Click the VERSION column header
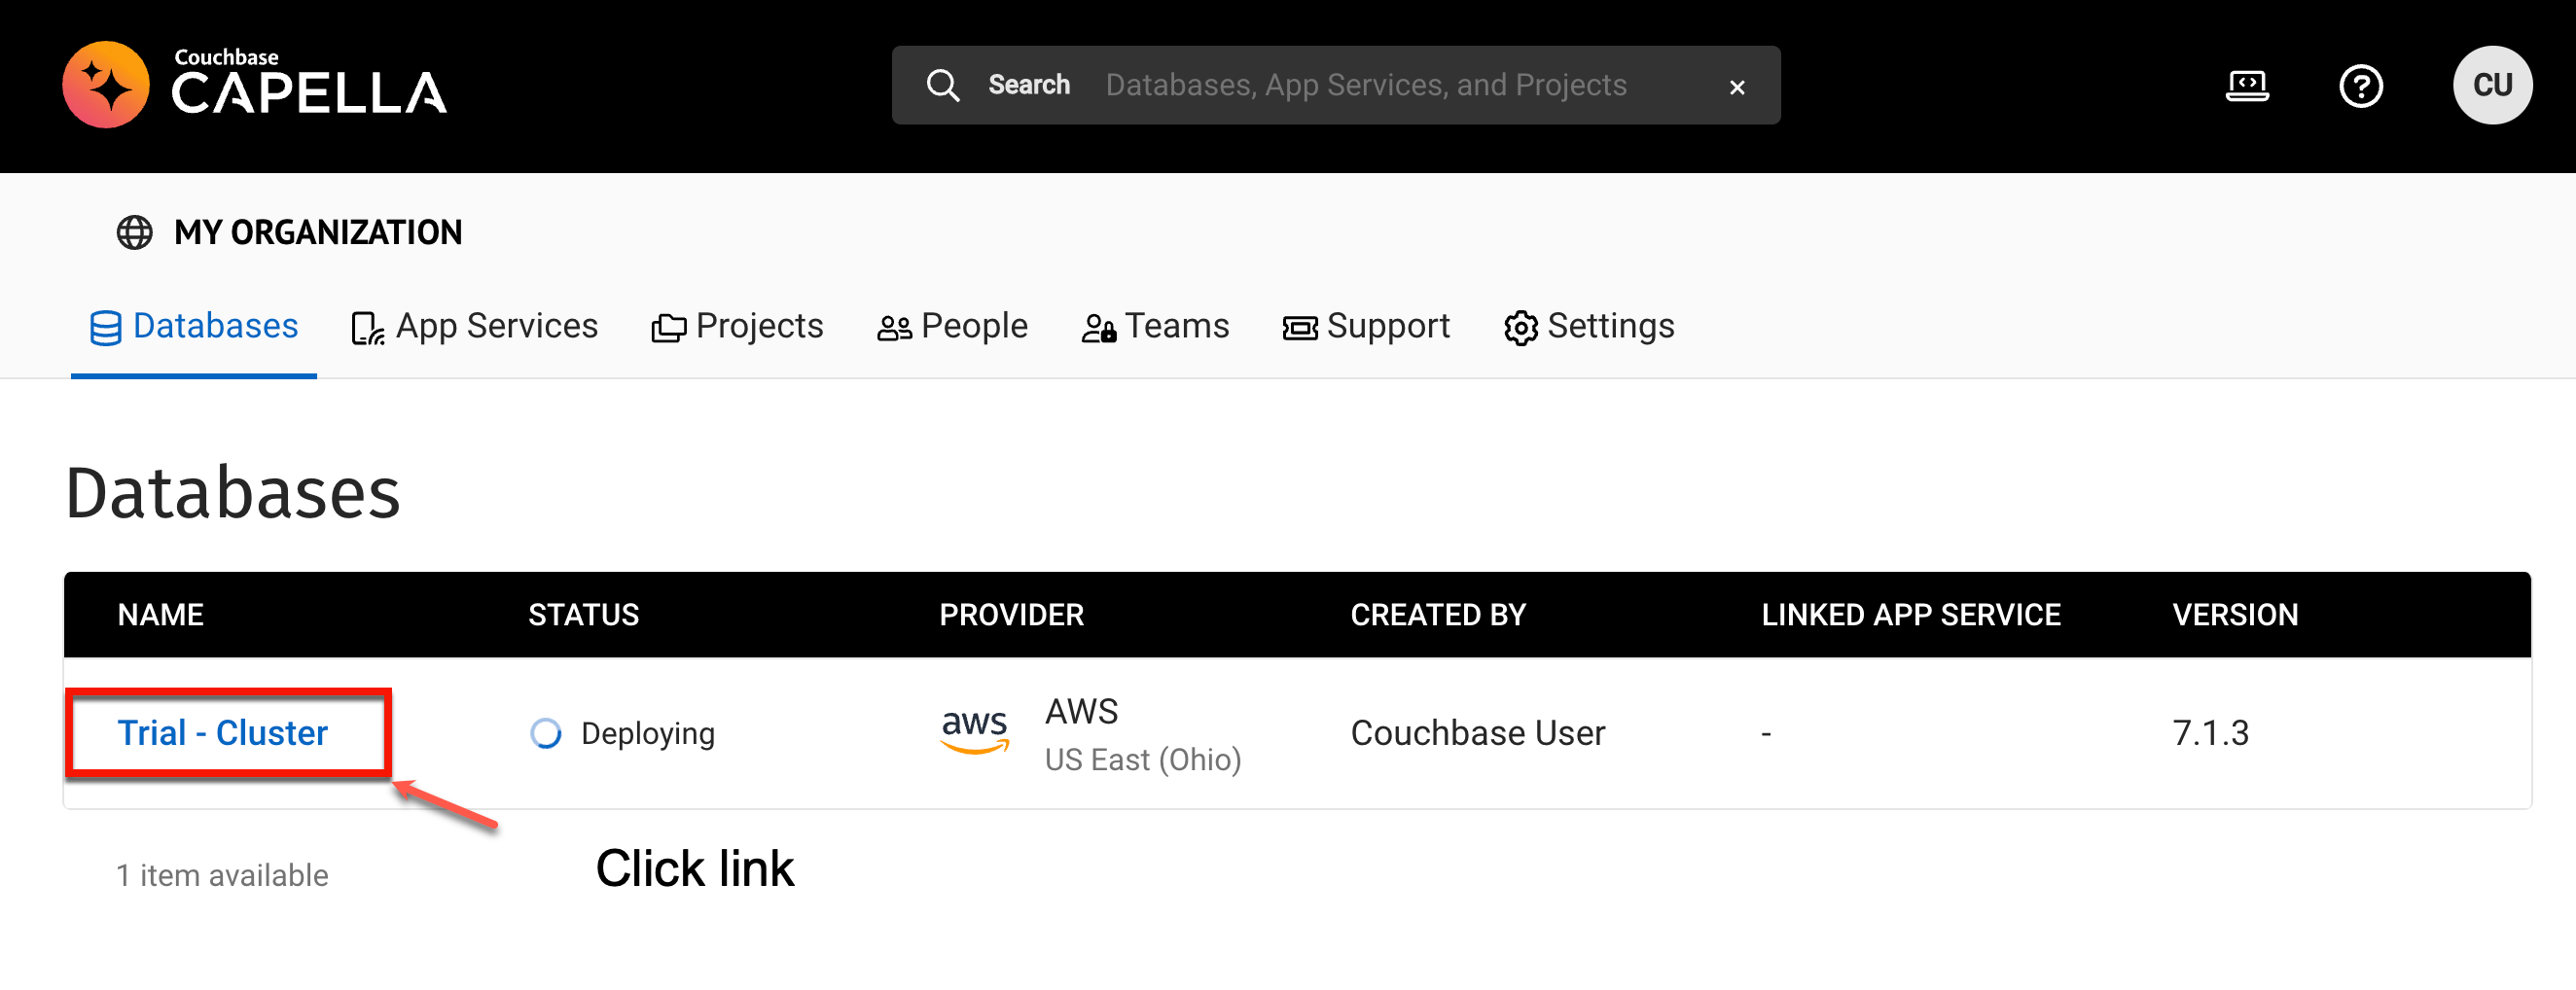2576x990 pixels. point(2235,614)
